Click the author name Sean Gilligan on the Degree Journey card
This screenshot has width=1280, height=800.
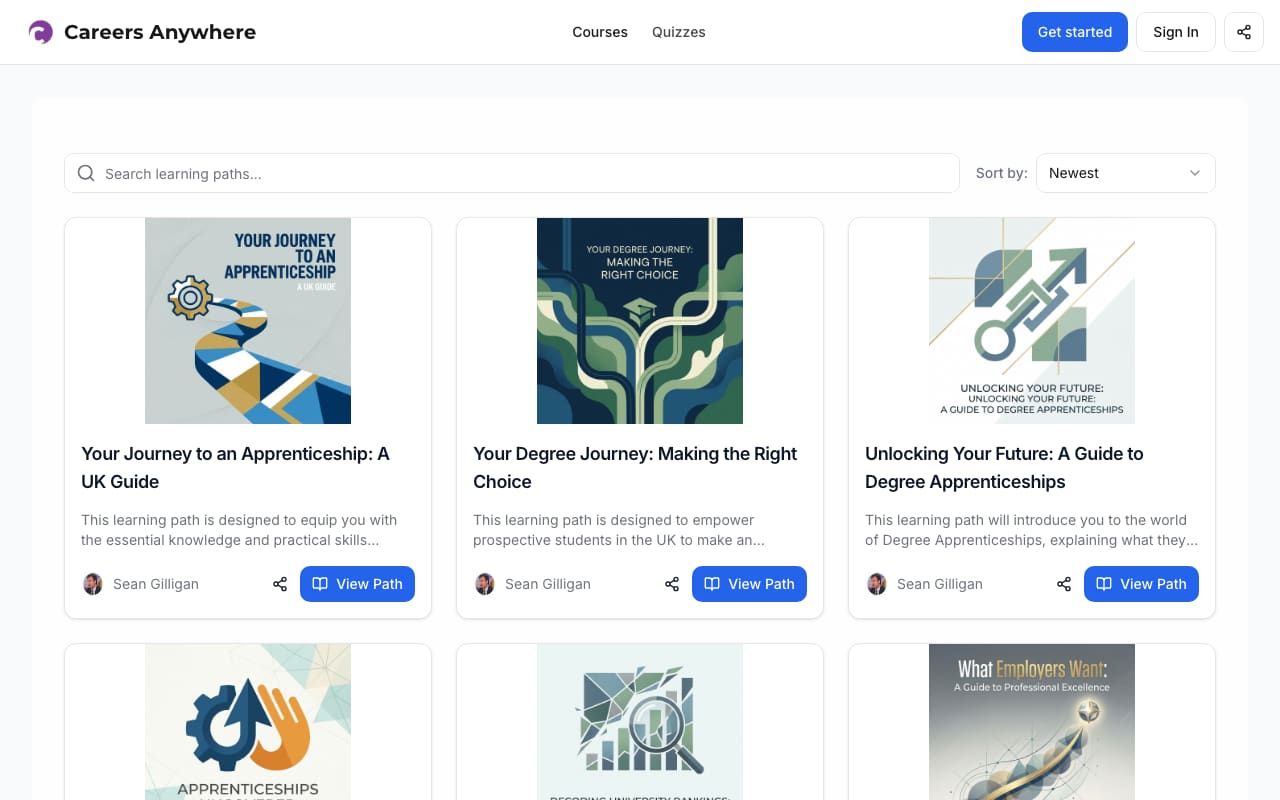pyautogui.click(x=548, y=584)
